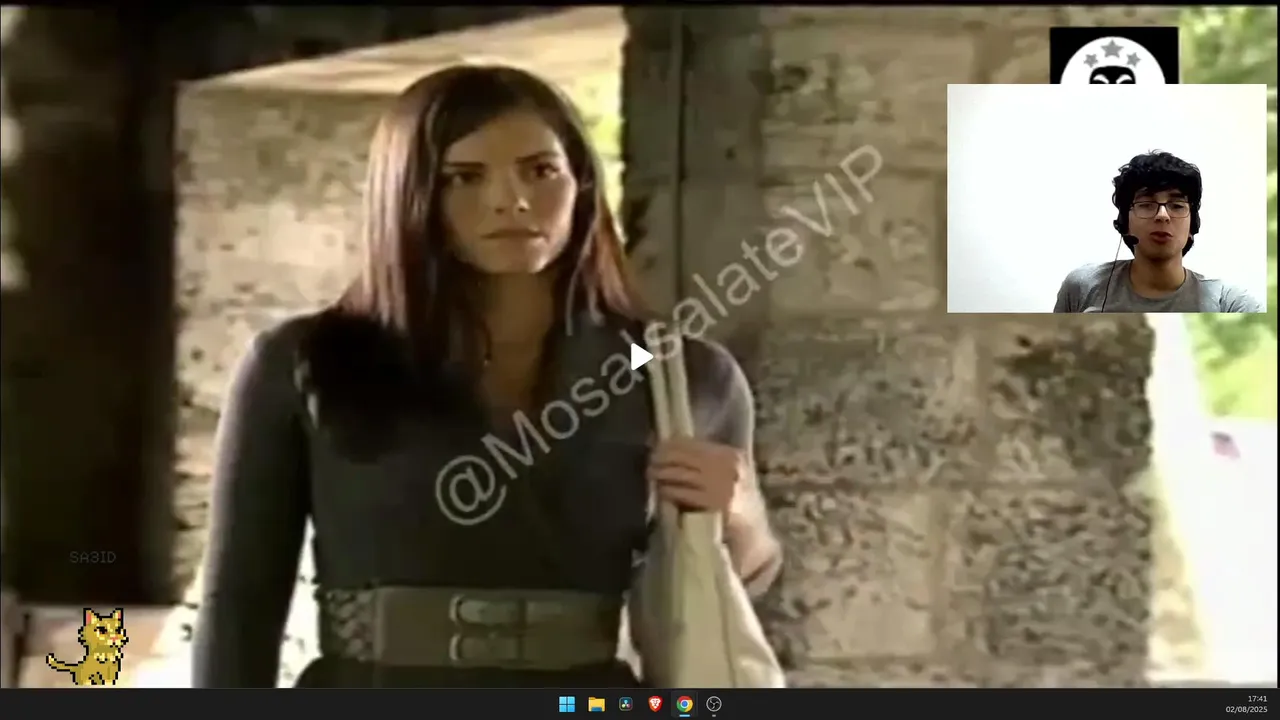Click the play button on the video

coord(641,356)
